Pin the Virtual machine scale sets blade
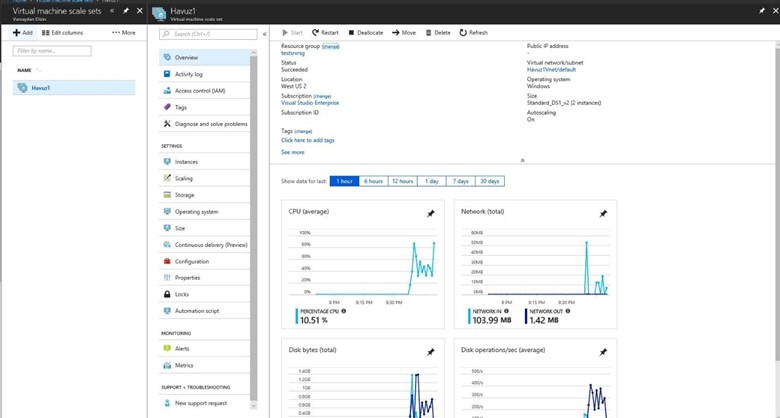Image resolution: width=780 pixels, height=418 pixels. 126,11
